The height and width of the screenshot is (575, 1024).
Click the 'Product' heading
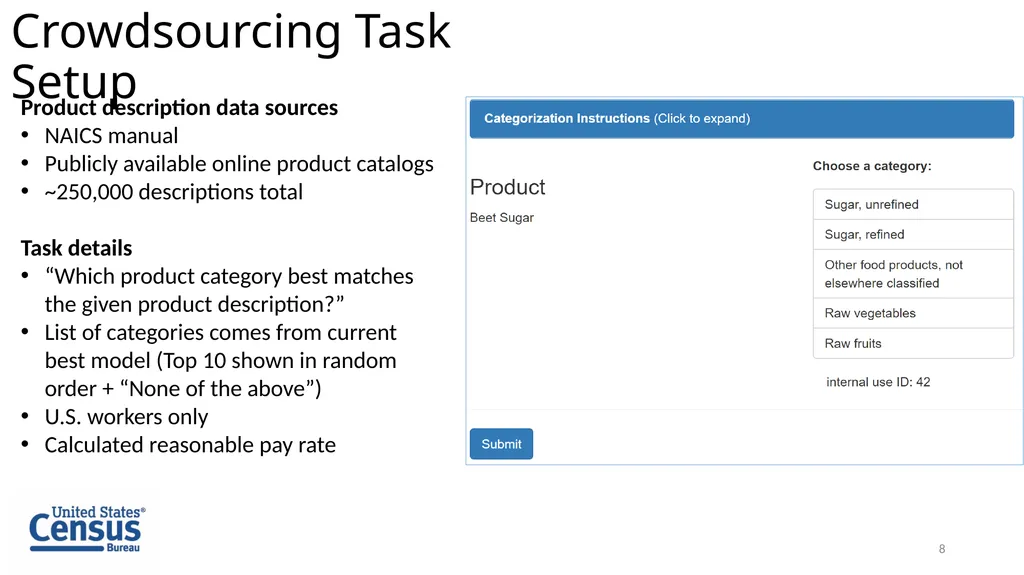click(x=507, y=187)
